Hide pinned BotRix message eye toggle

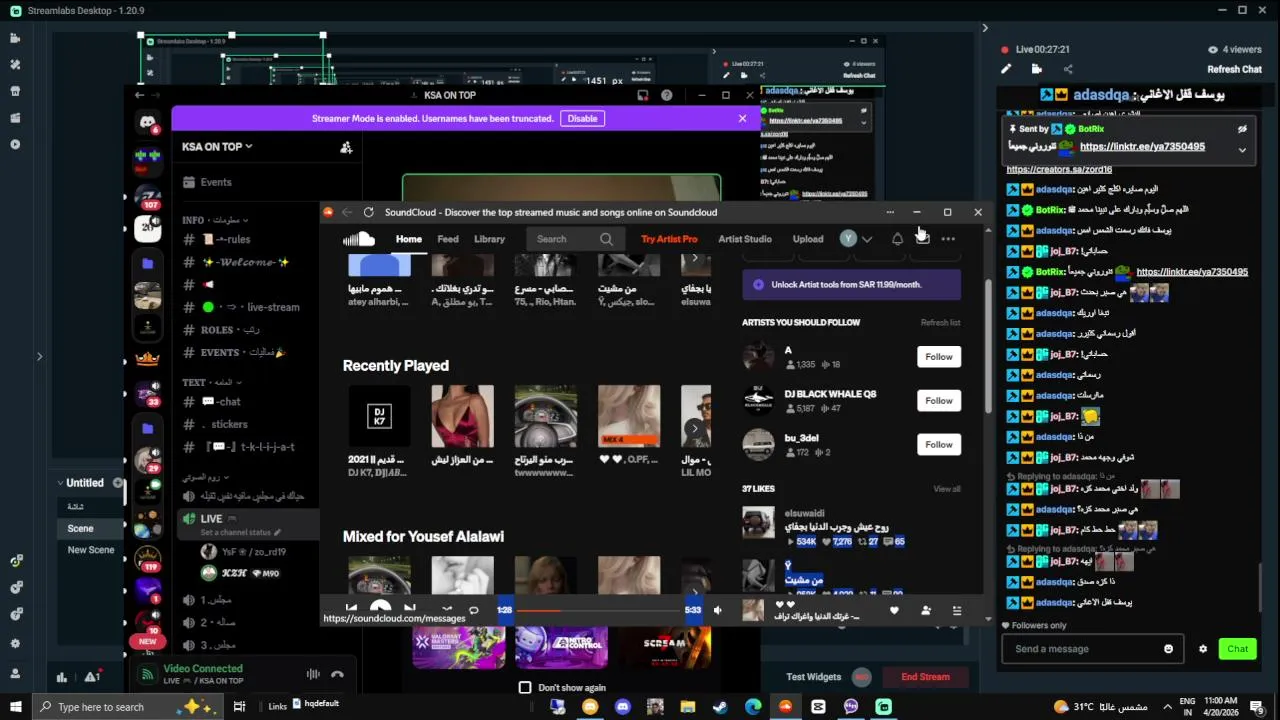1242,129
